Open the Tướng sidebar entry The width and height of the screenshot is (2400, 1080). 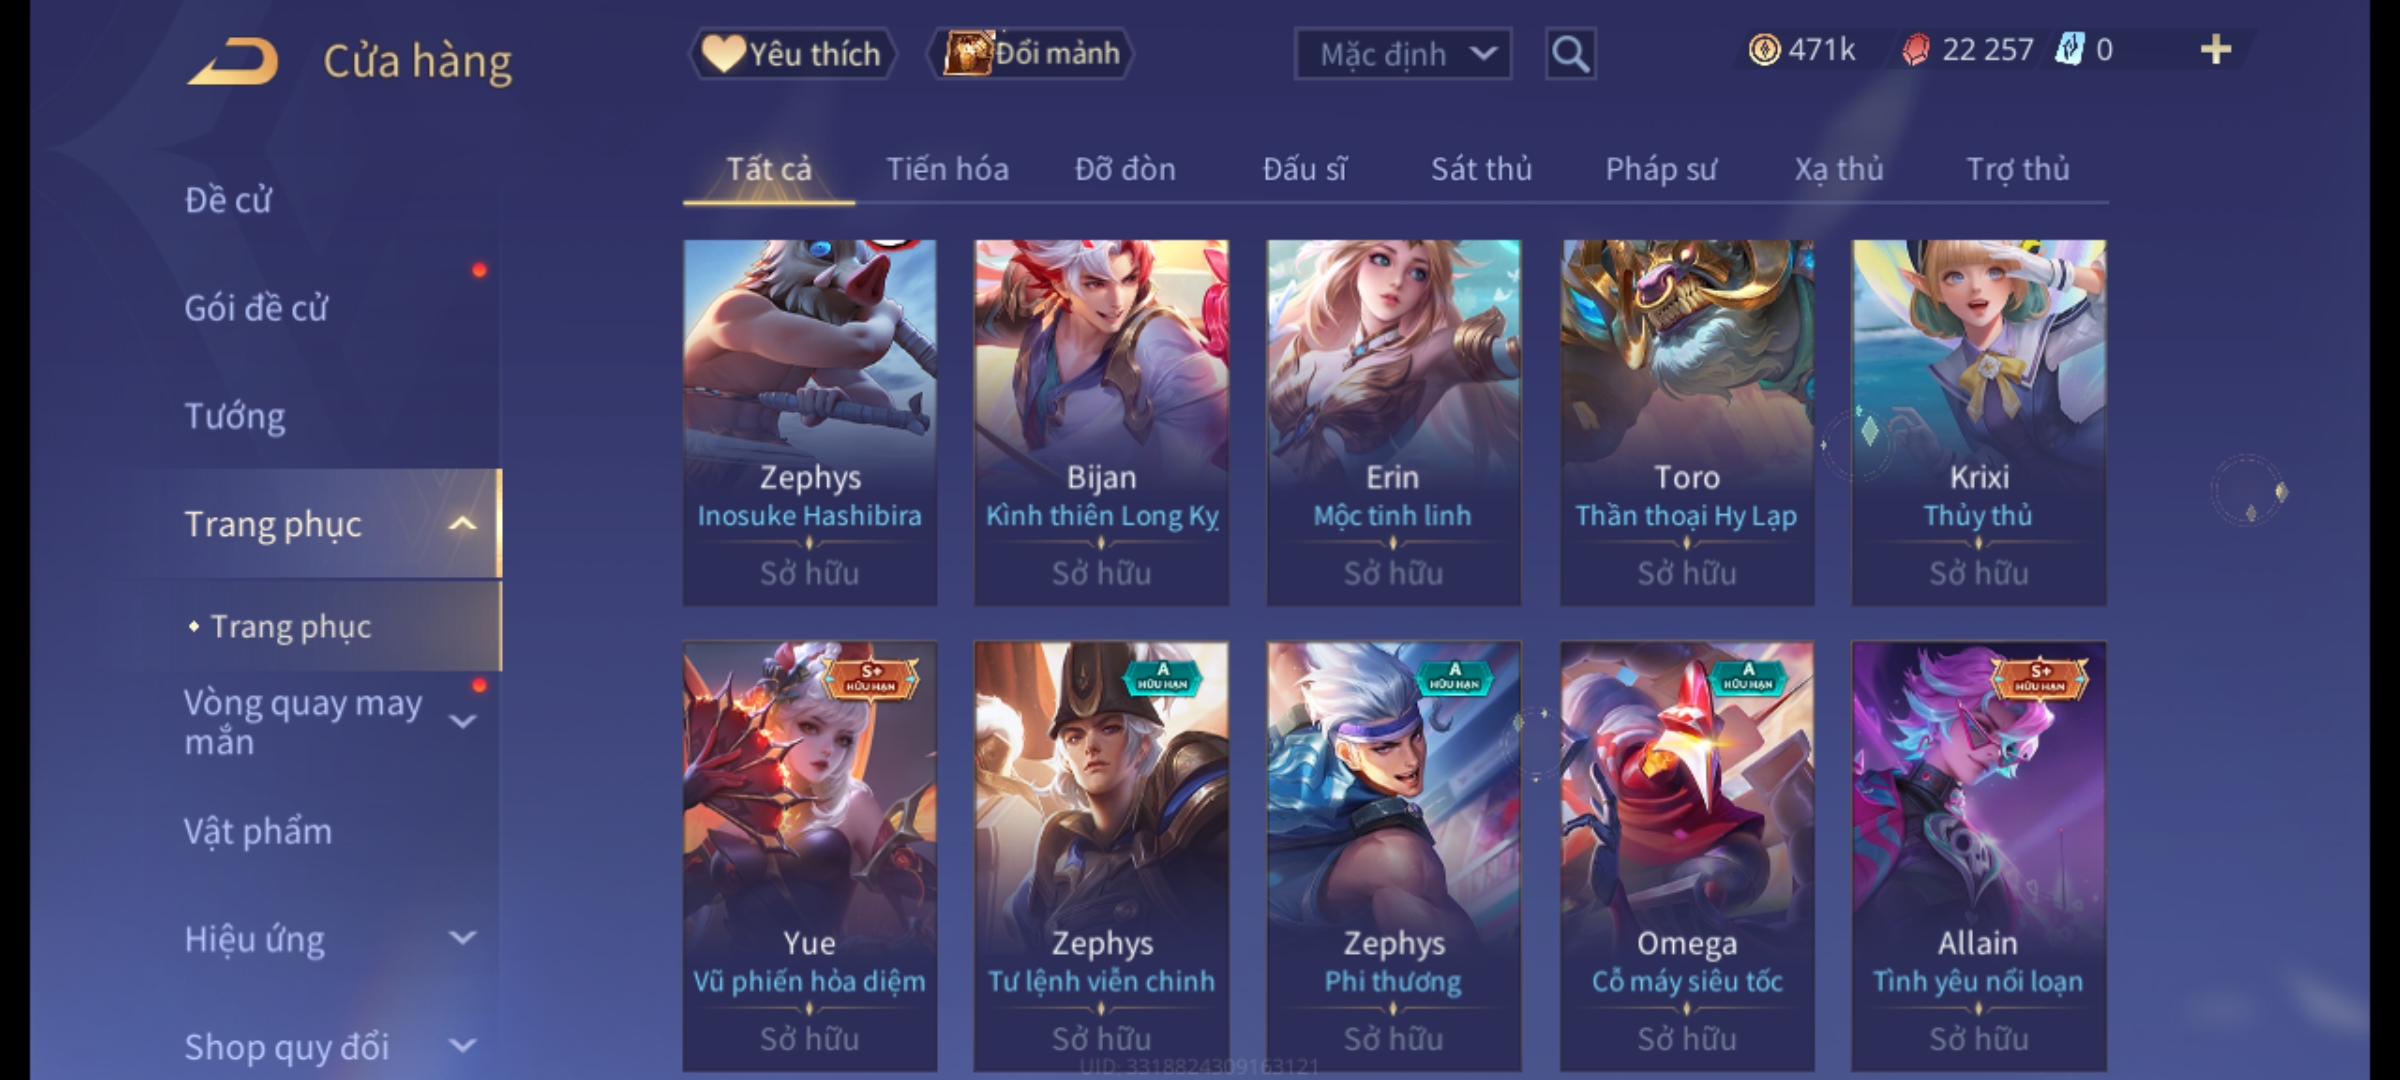(x=235, y=416)
